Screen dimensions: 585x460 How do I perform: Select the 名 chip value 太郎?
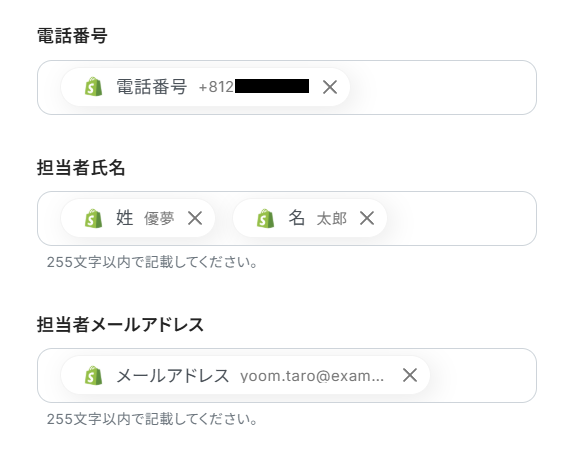(332, 219)
